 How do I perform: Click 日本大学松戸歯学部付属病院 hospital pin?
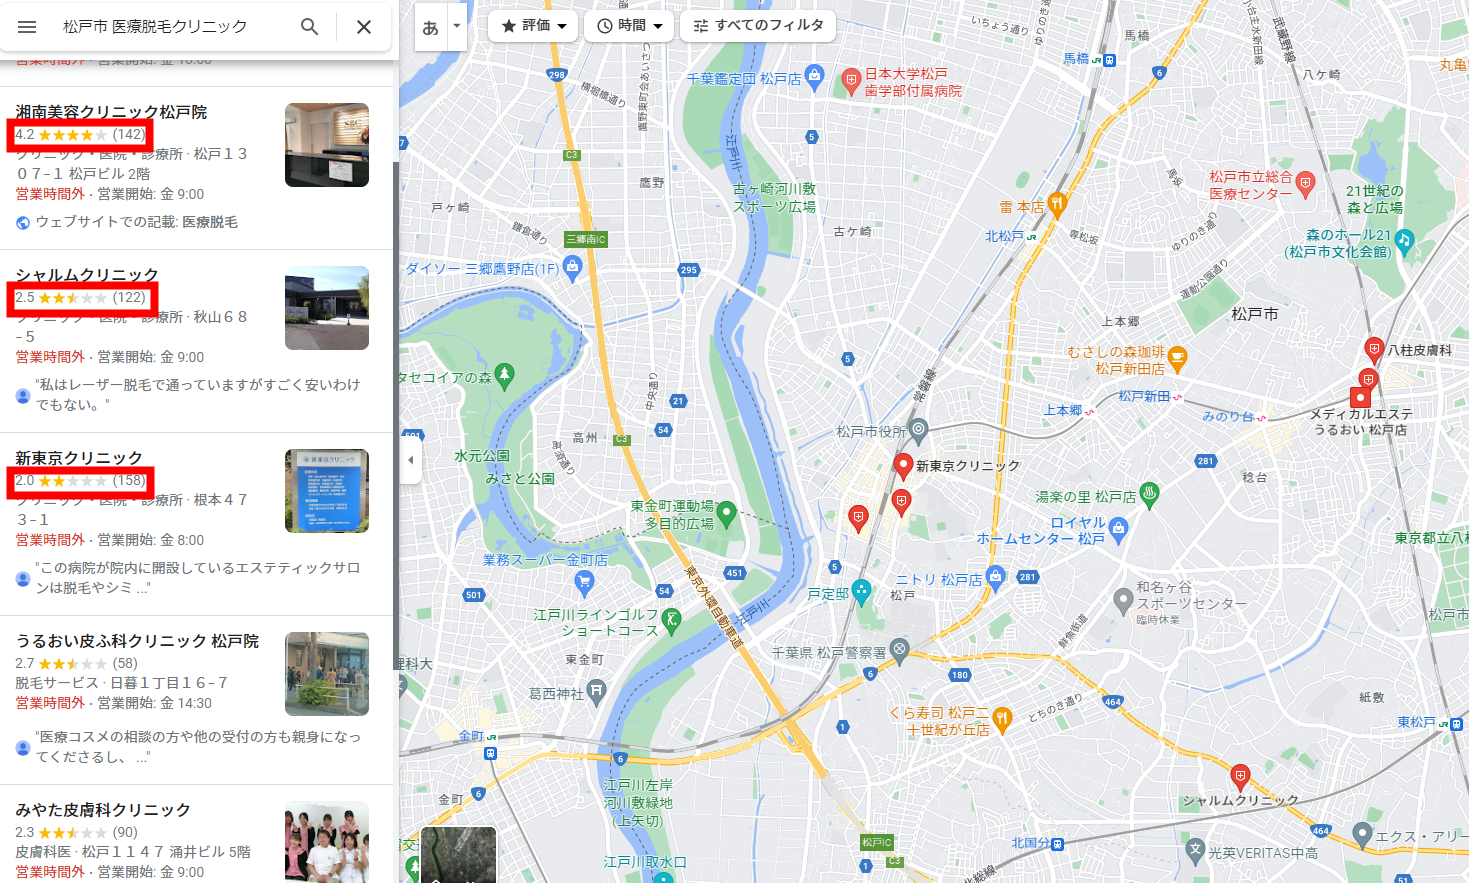pyautogui.click(x=850, y=79)
